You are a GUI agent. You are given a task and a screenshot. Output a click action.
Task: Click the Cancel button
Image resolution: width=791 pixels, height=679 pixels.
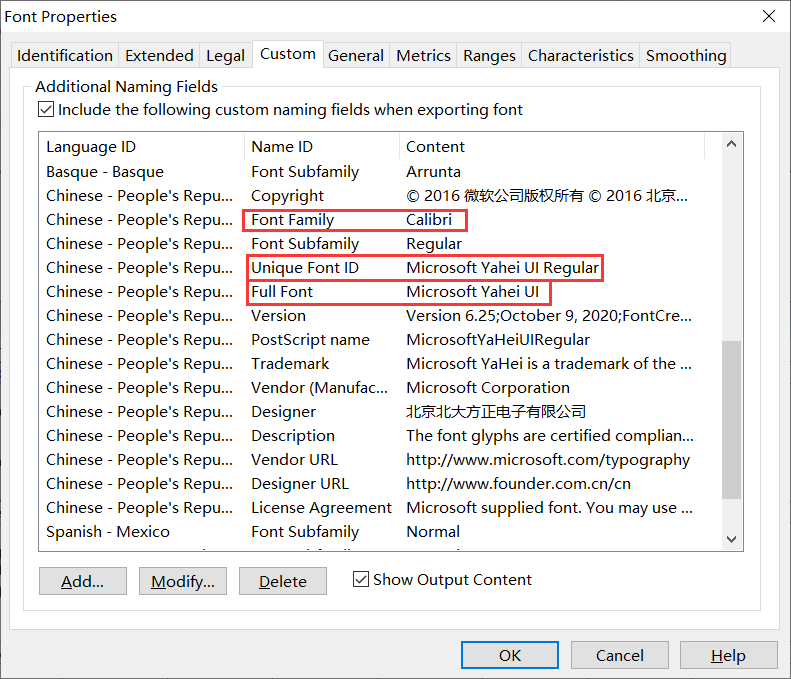coord(619,655)
